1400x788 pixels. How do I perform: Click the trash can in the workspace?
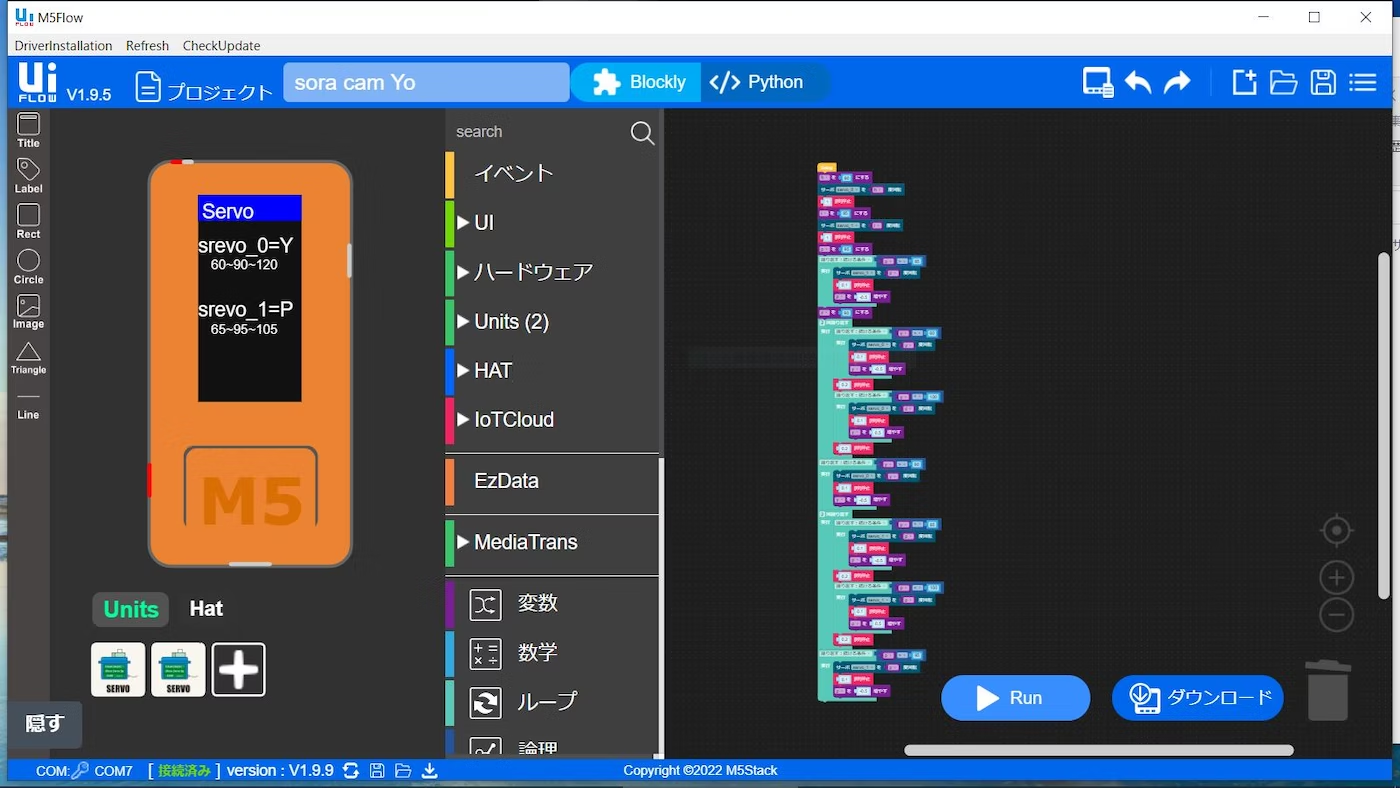(x=1328, y=690)
